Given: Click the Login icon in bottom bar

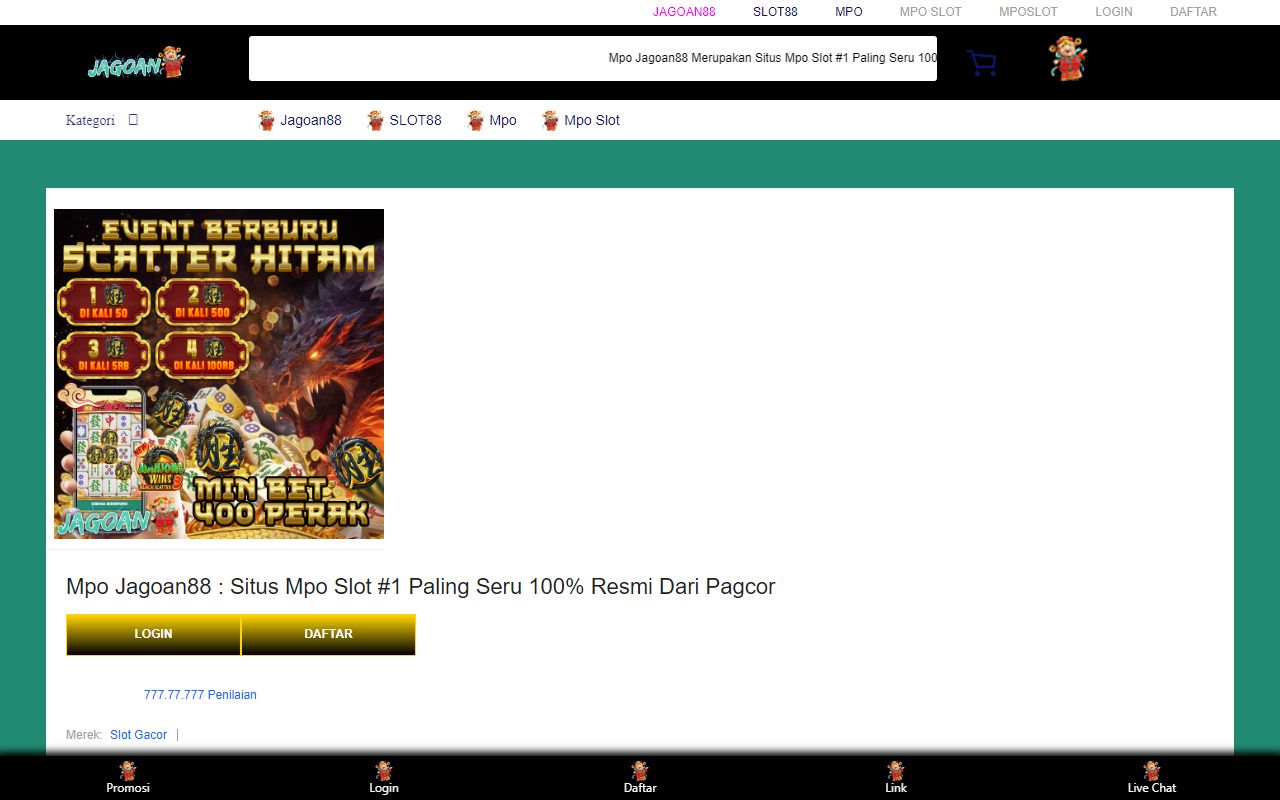Looking at the screenshot, I should click(384, 772).
